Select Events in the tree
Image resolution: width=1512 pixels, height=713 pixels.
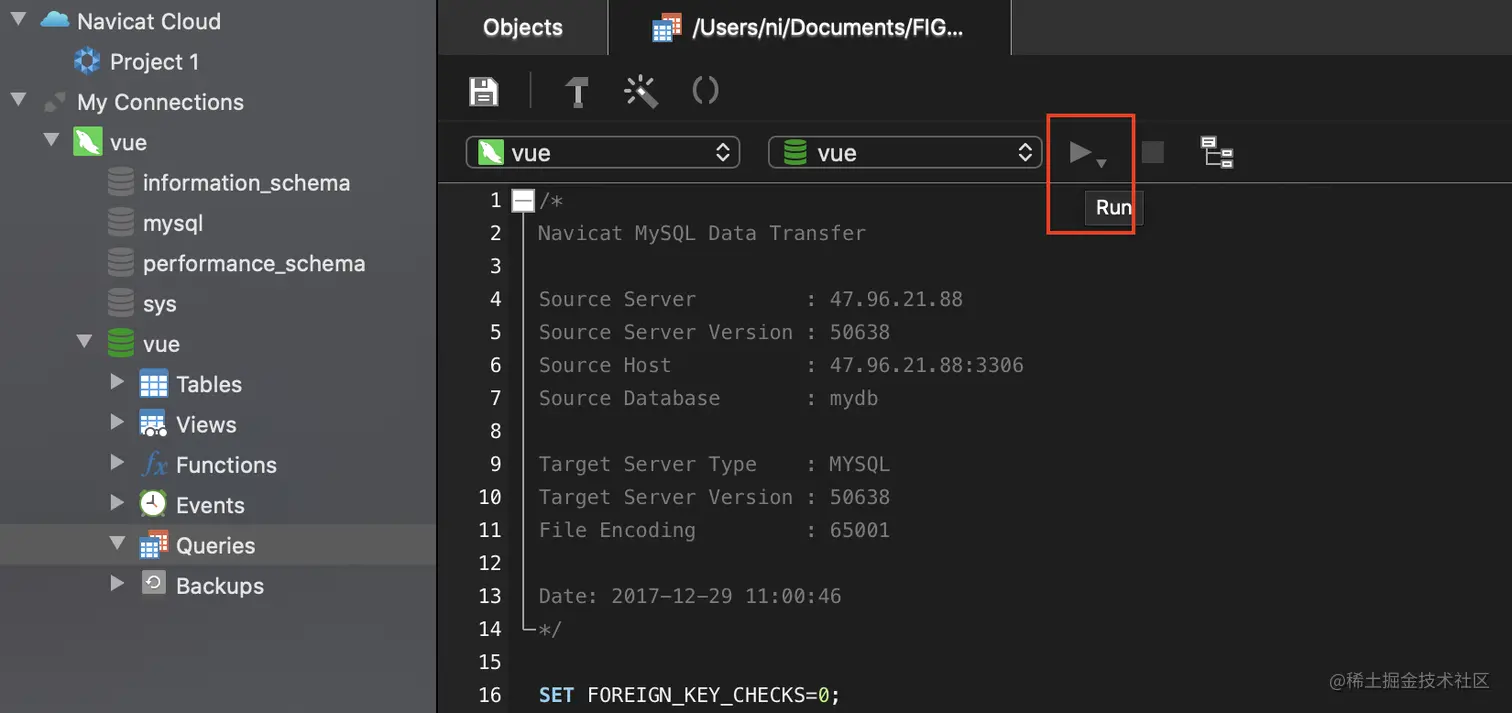coord(210,505)
